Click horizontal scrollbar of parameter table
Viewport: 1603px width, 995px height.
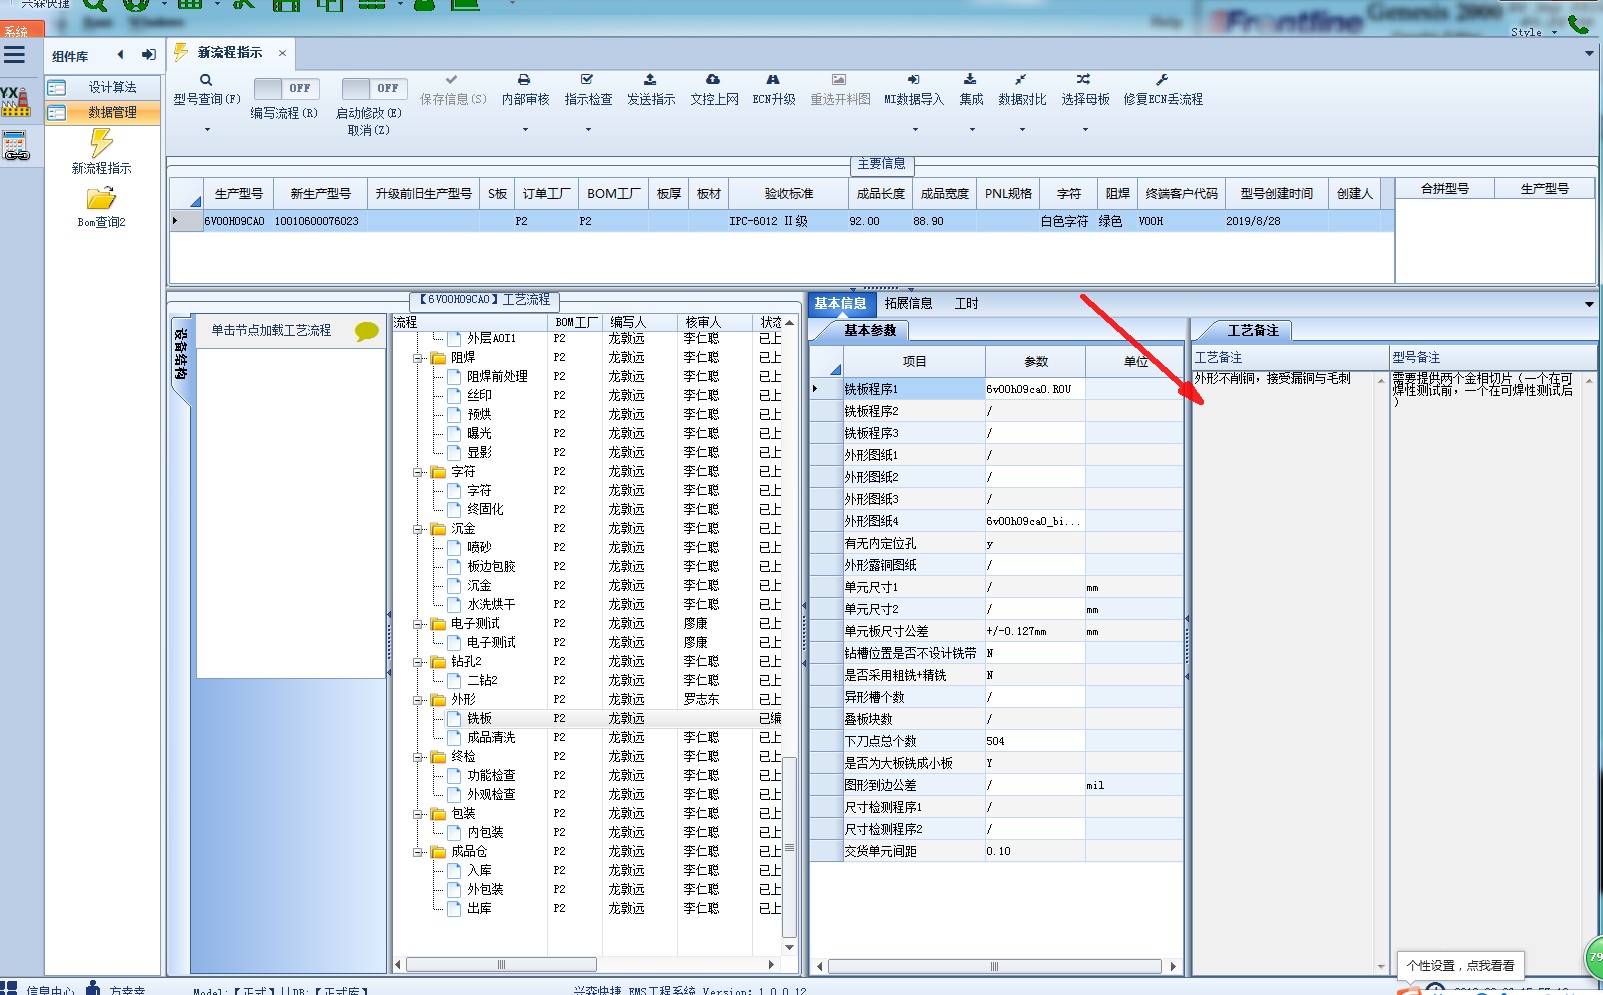click(994, 966)
